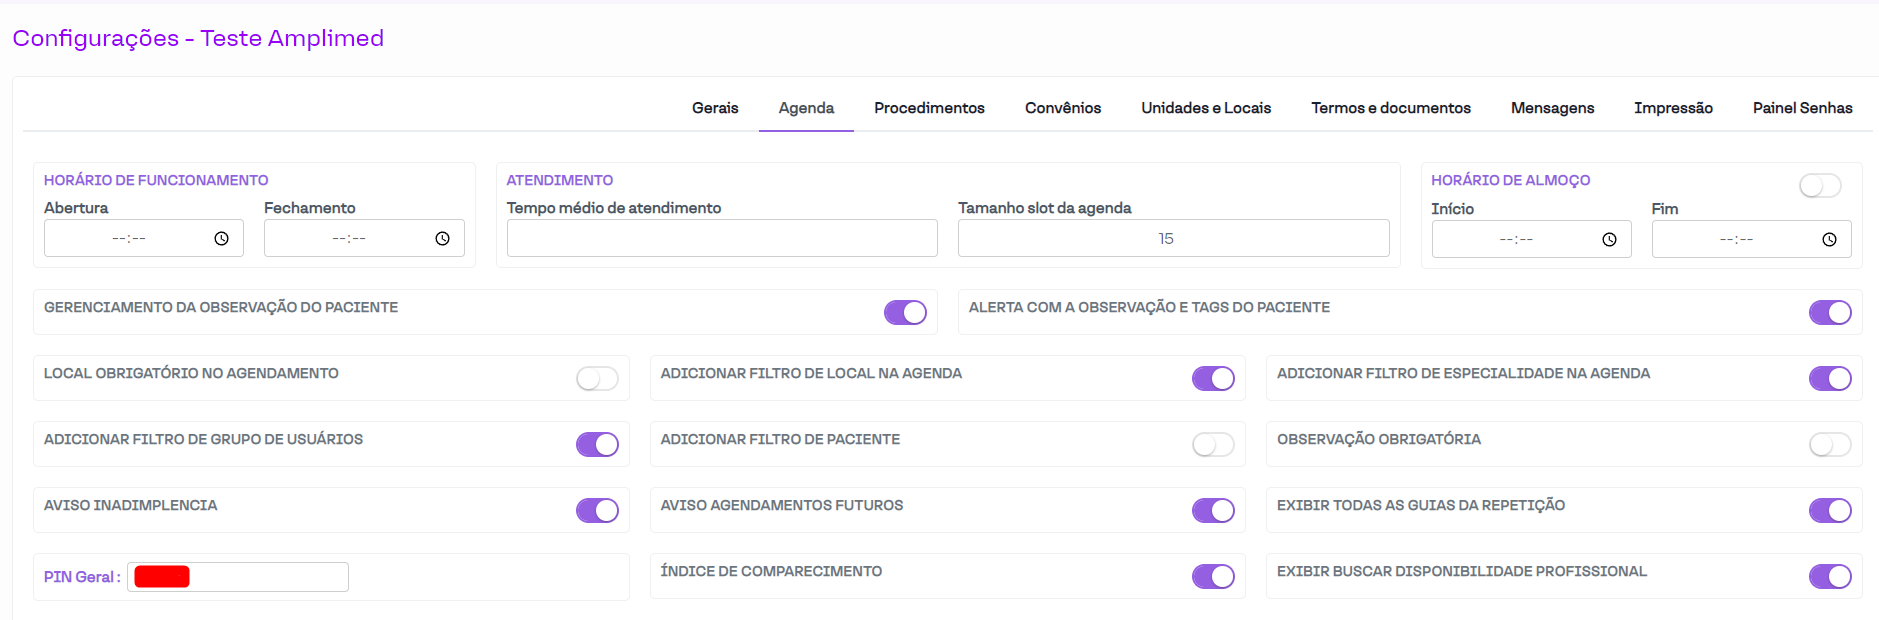Open time picker for lunch Fim
This screenshot has width=1879, height=620.
tap(1829, 240)
